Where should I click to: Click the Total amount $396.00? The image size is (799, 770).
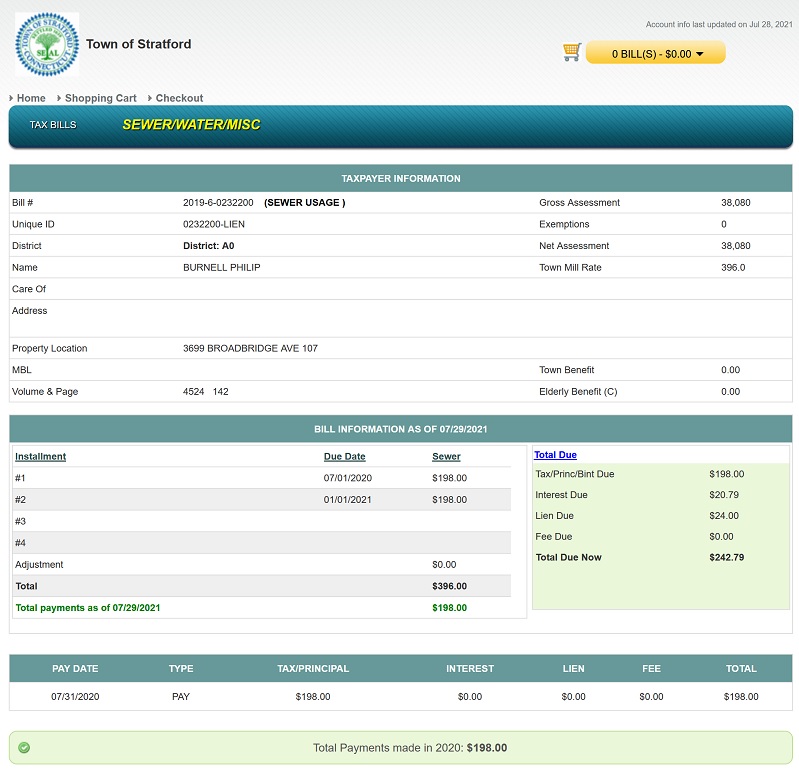[x=449, y=586]
